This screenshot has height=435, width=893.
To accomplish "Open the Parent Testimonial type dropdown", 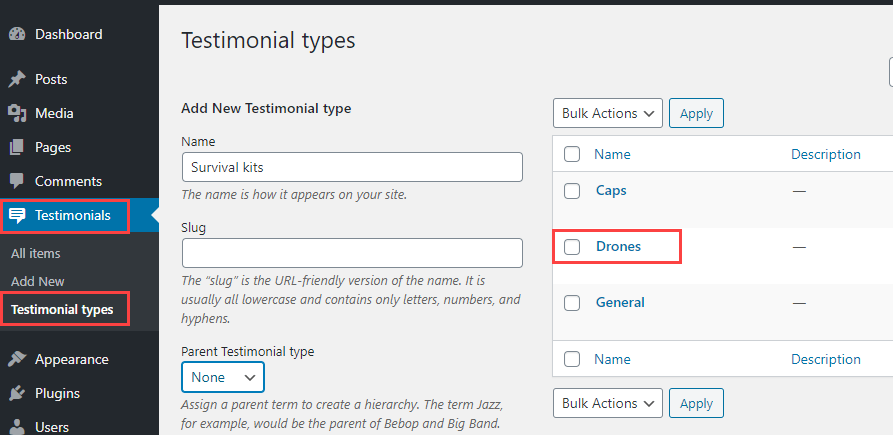I will coord(223,377).
